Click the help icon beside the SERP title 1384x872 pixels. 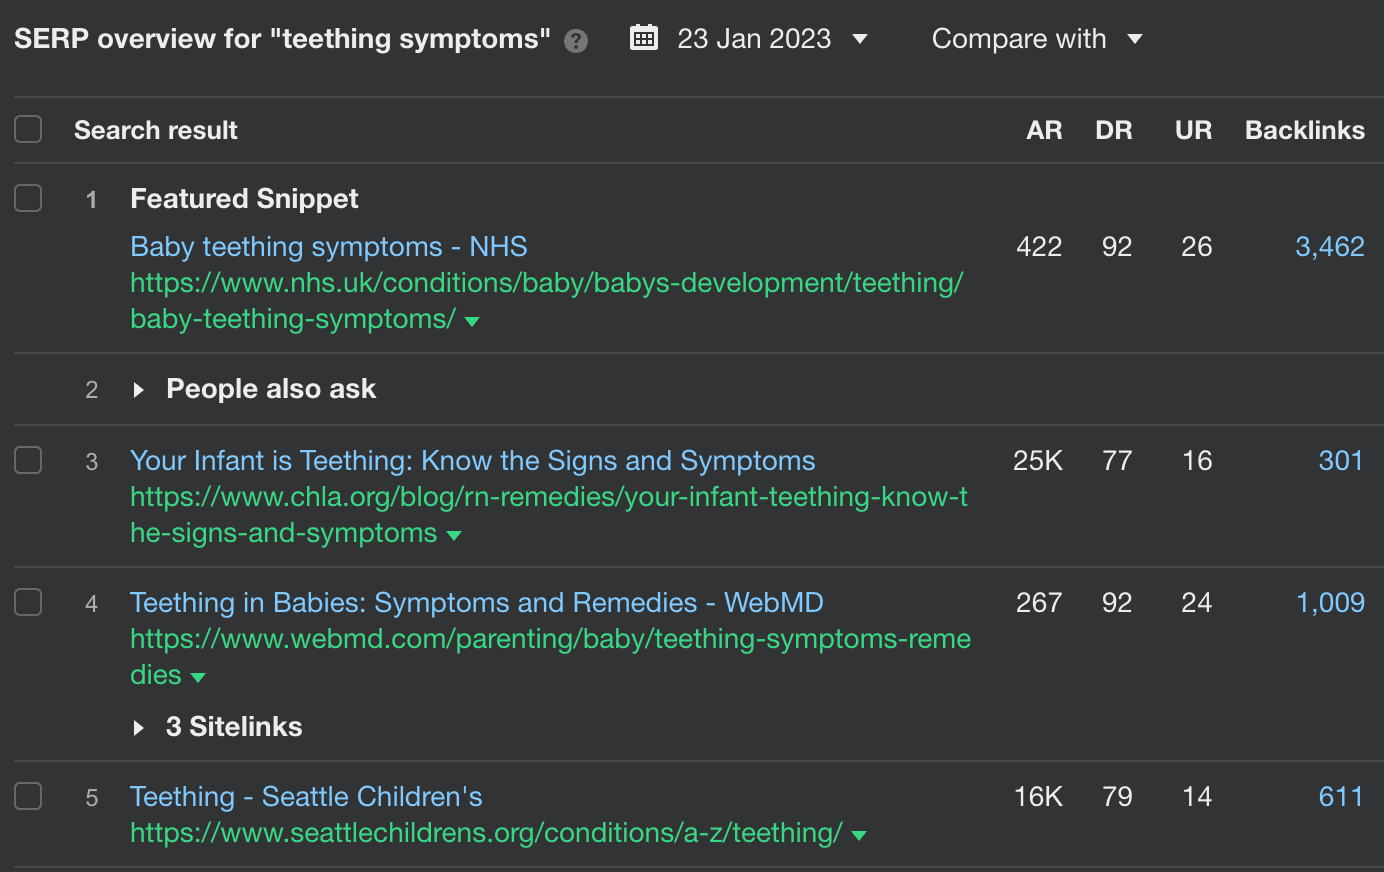tap(575, 41)
